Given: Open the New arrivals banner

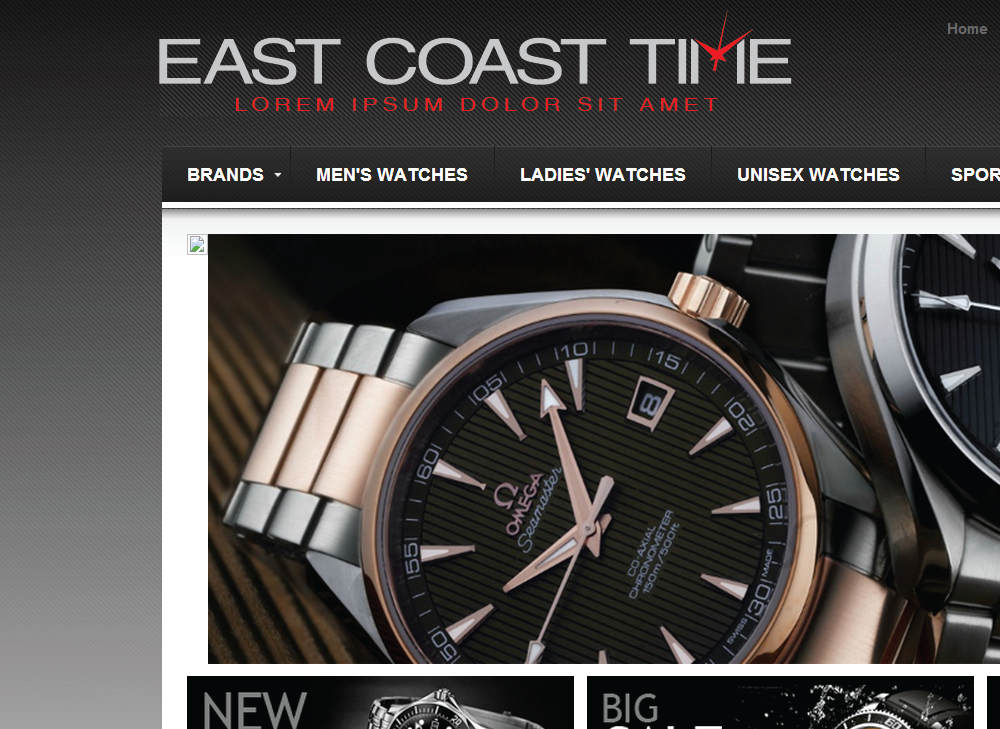Looking at the screenshot, I should [380, 702].
